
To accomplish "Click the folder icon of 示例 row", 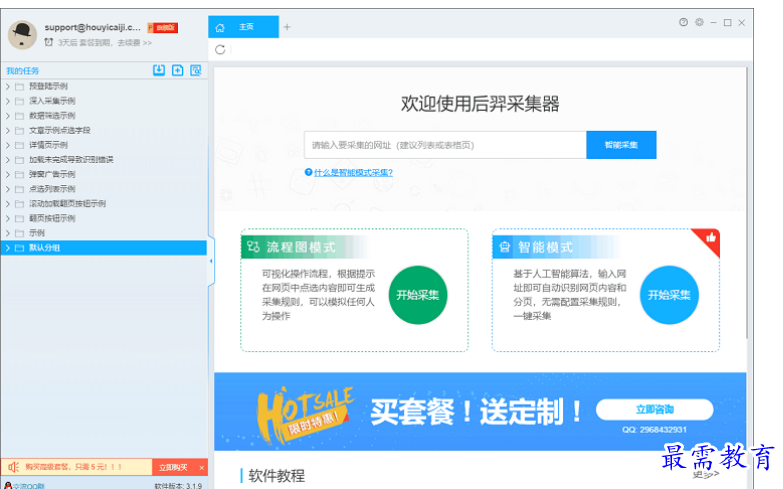I will (x=19, y=233).
